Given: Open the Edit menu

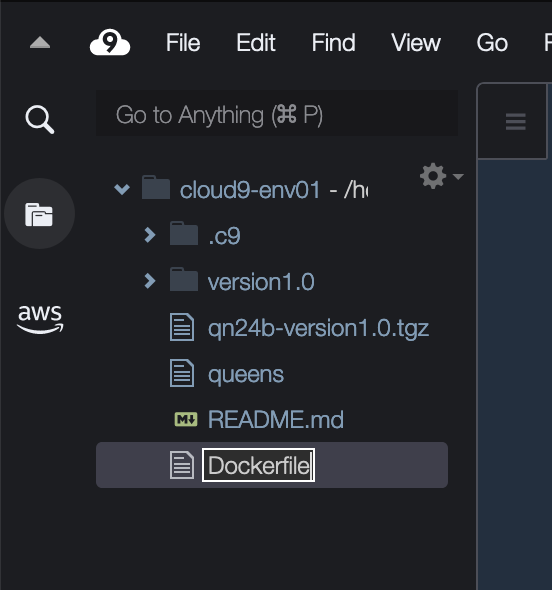Looking at the screenshot, I should coord(256,43).
